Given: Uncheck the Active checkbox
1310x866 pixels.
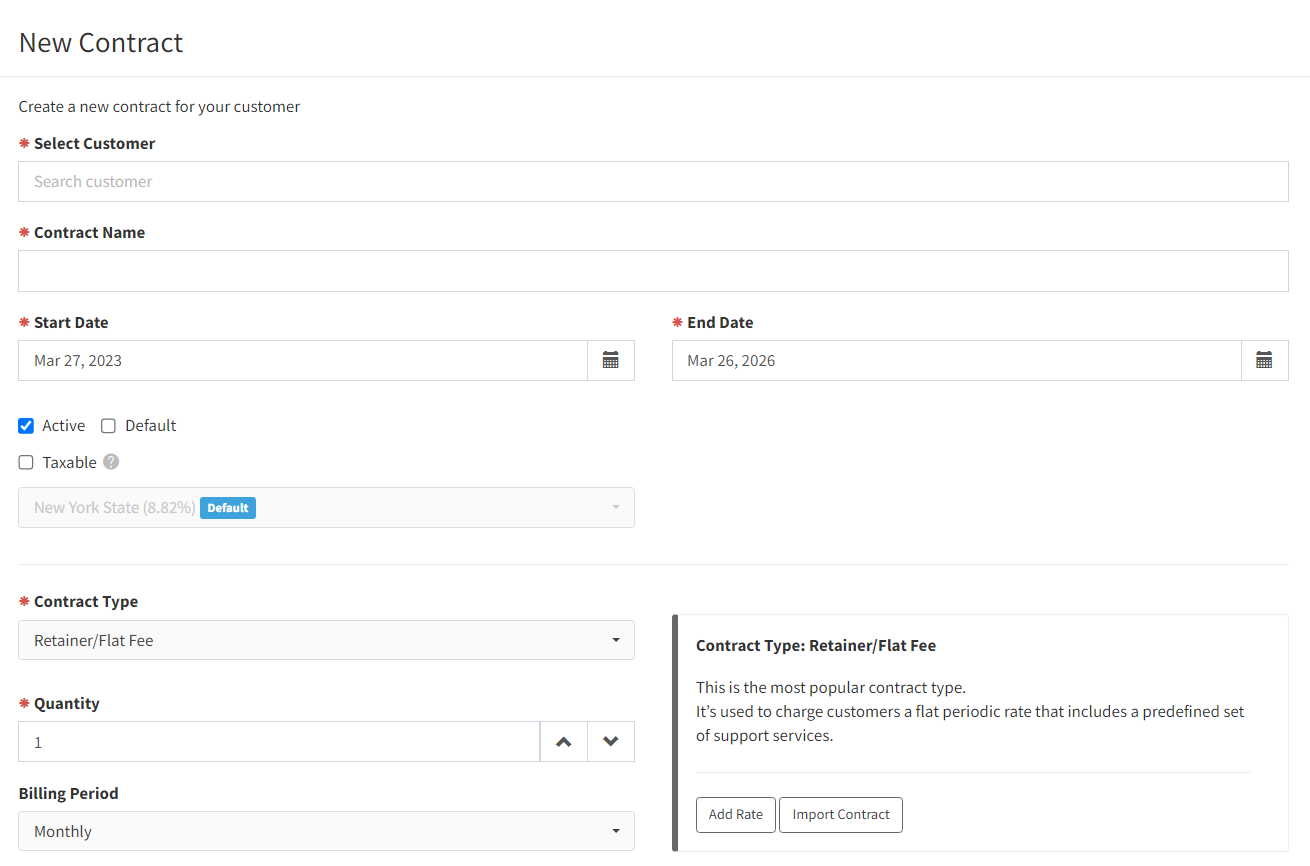Looking at the screenshot, I should [26, 426].
